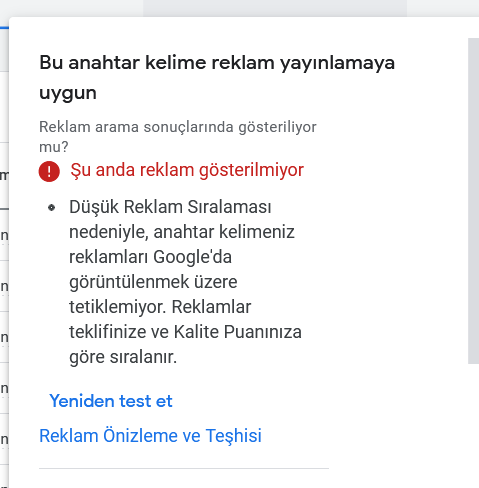Open Reklam Önizleme ve Teşhisi link
The width and height of the screenshot is (479, 488).
(x=150, y=436)
